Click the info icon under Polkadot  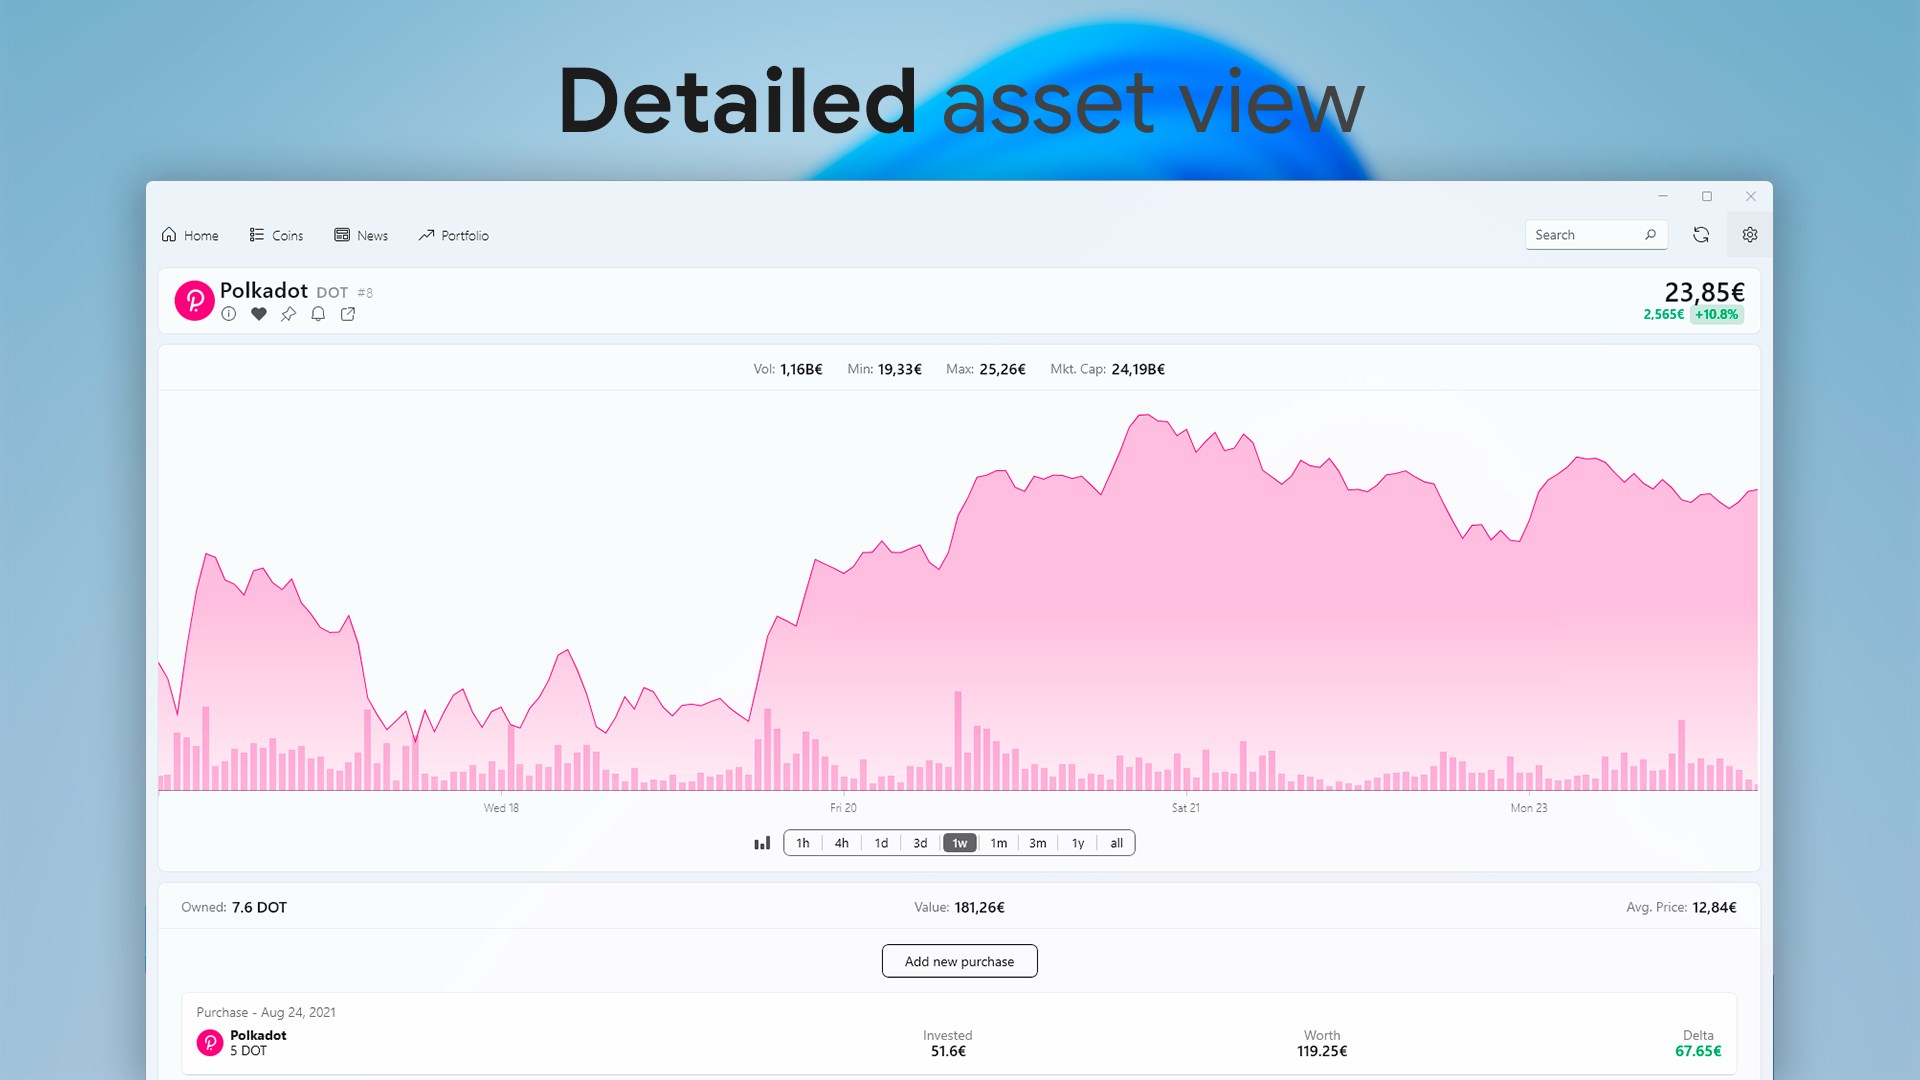click(x=229, y=314)
